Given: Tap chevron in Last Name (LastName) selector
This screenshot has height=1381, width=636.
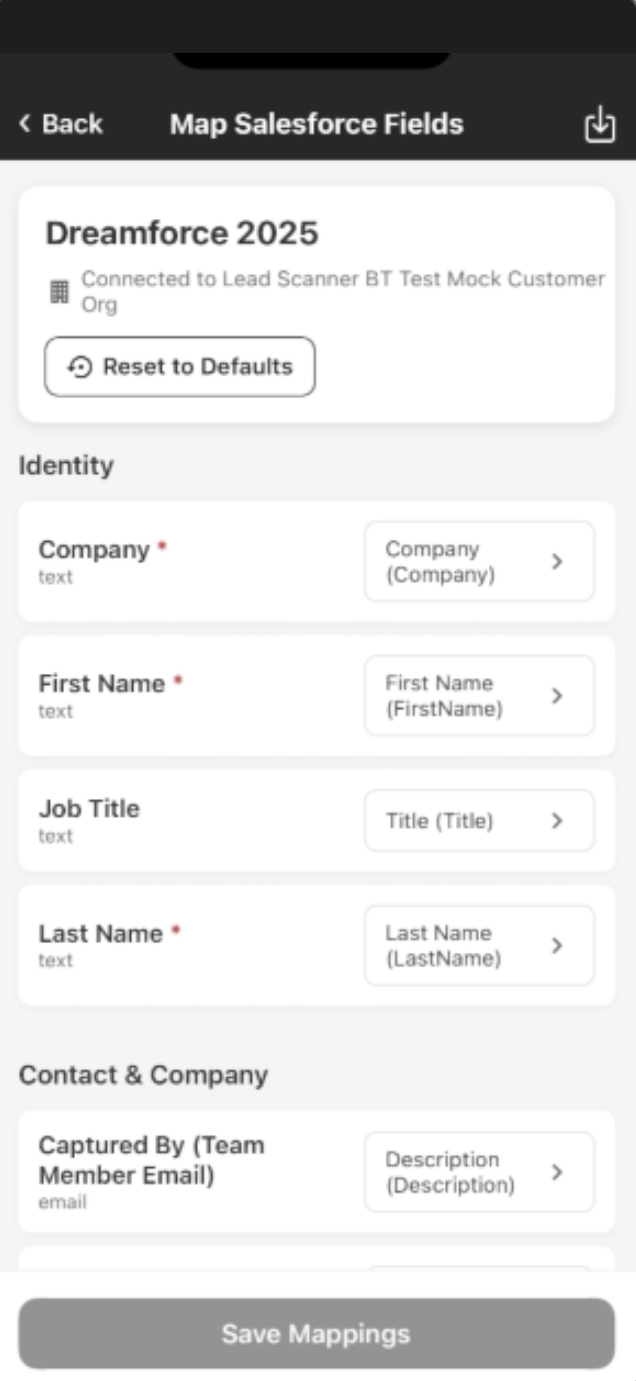Looking at the screenshot, I should 557,946.
